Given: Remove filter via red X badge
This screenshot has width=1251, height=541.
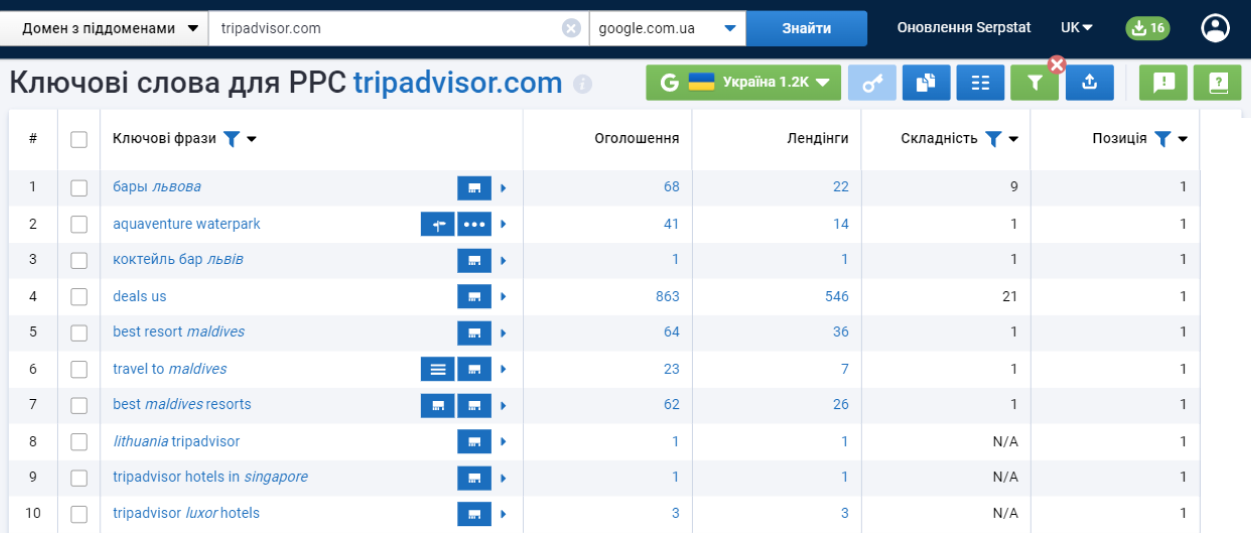Looking at the screenshot, I should [1057, 65].
